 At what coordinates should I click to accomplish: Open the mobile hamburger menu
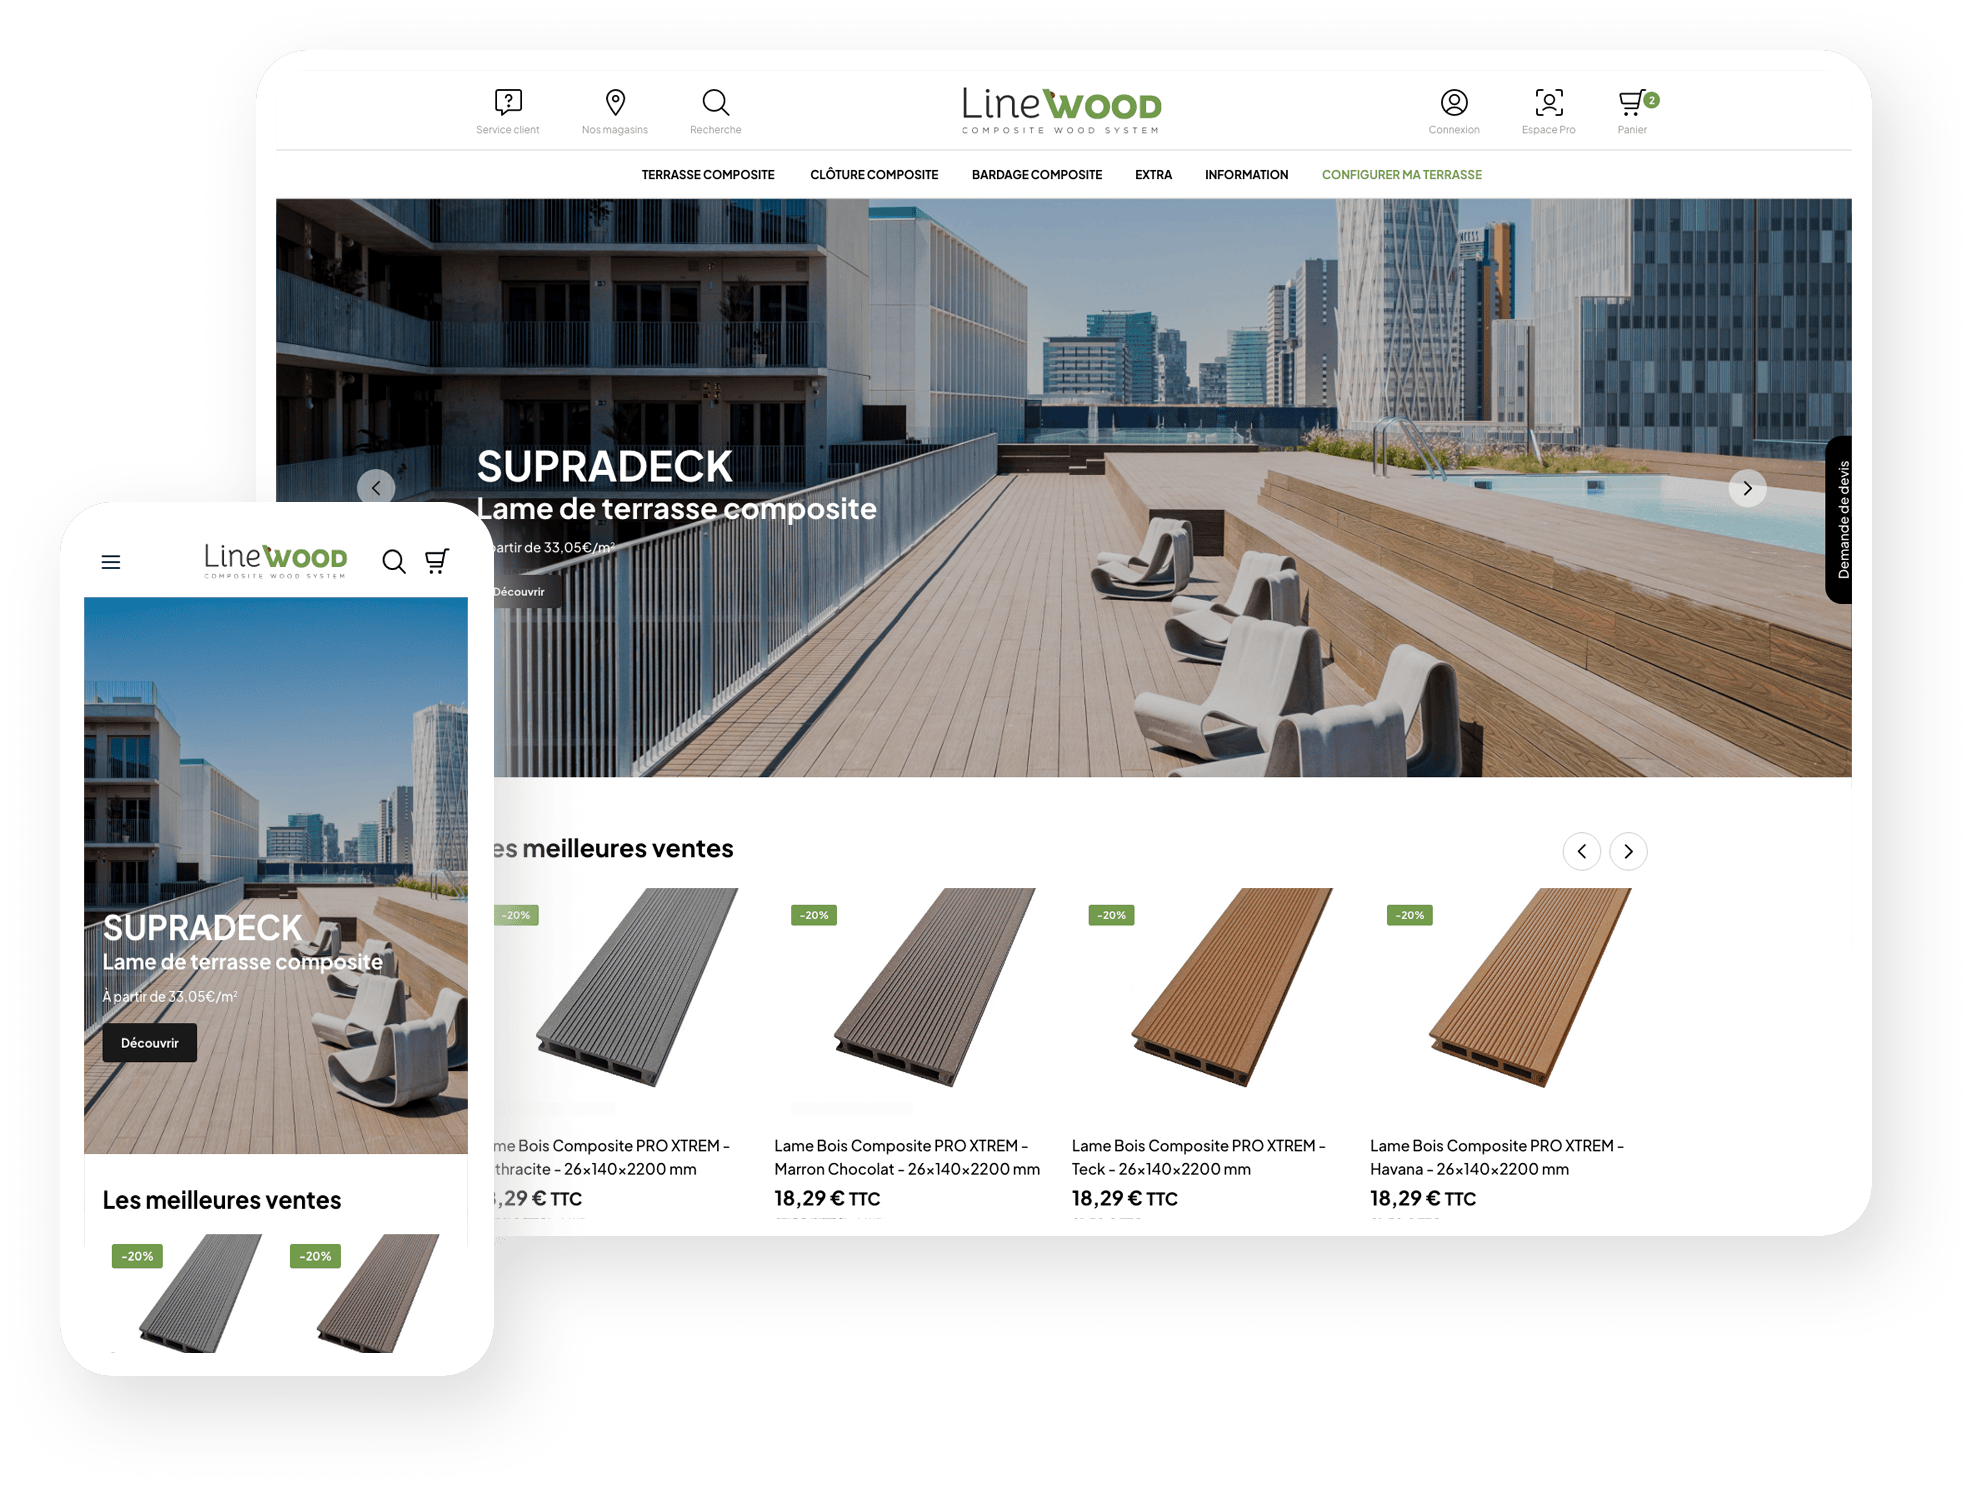(x=111, y=562)
